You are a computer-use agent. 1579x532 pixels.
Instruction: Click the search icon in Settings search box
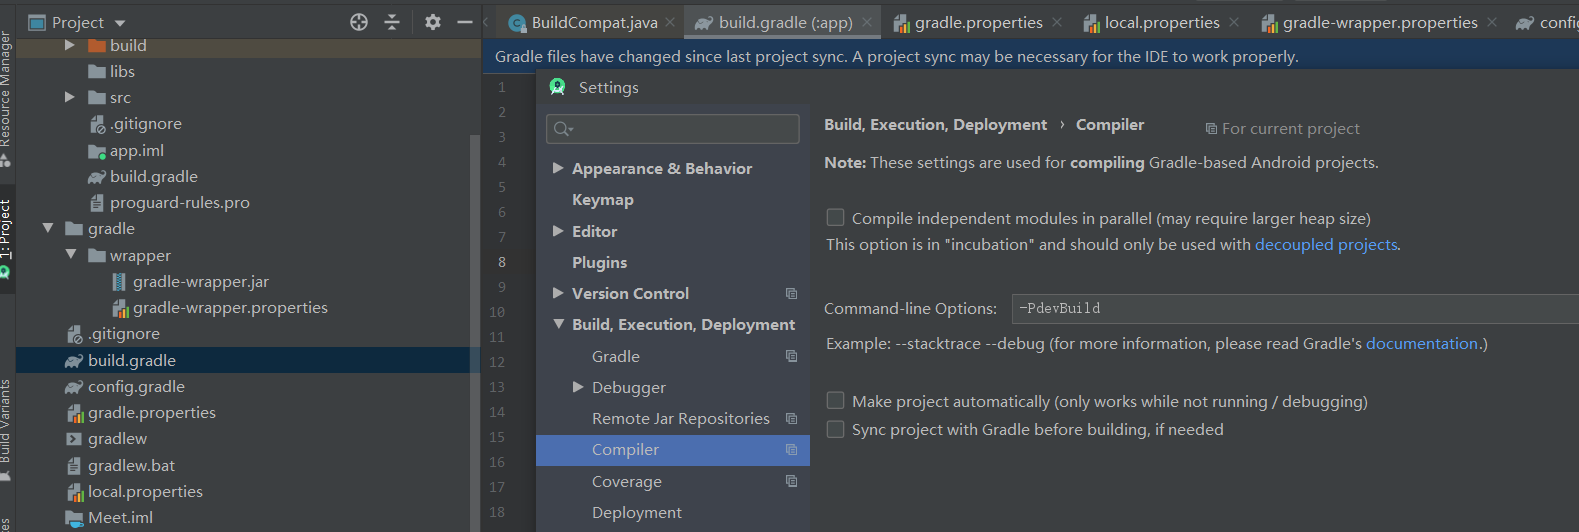pos(563,129)
